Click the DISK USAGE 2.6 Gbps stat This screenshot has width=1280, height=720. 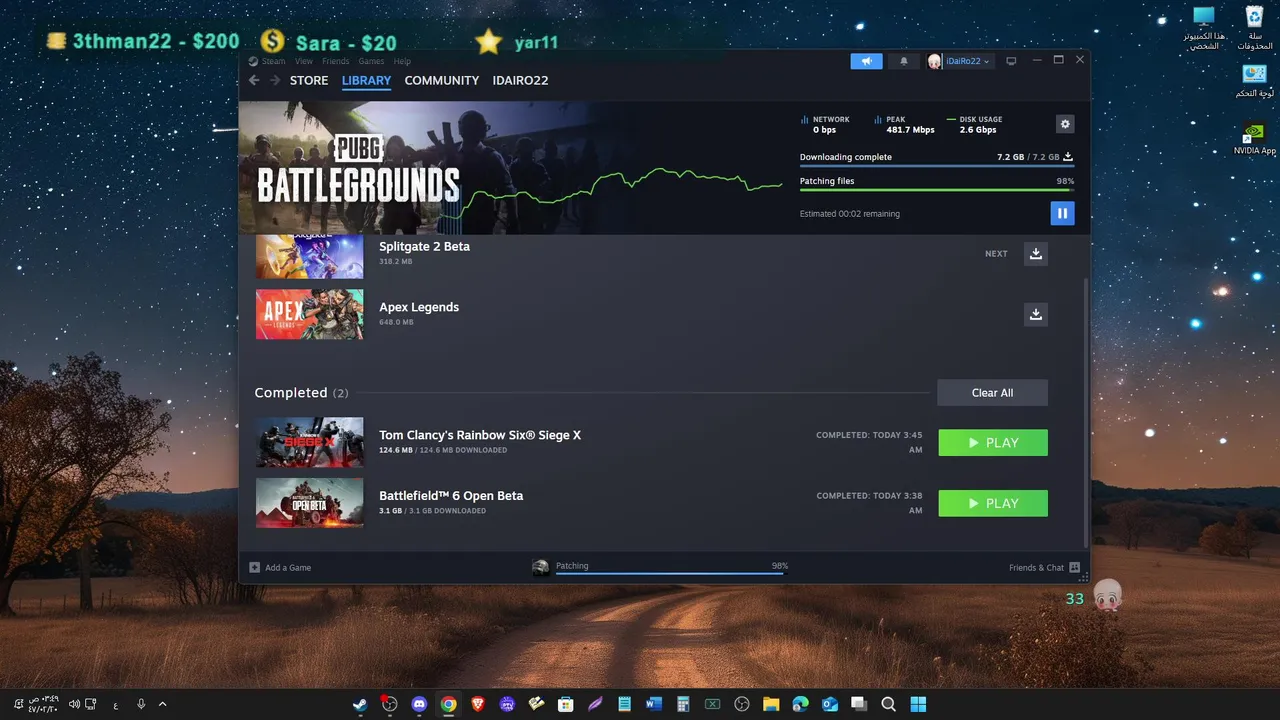pyautogui.click(x=974, y=124)
